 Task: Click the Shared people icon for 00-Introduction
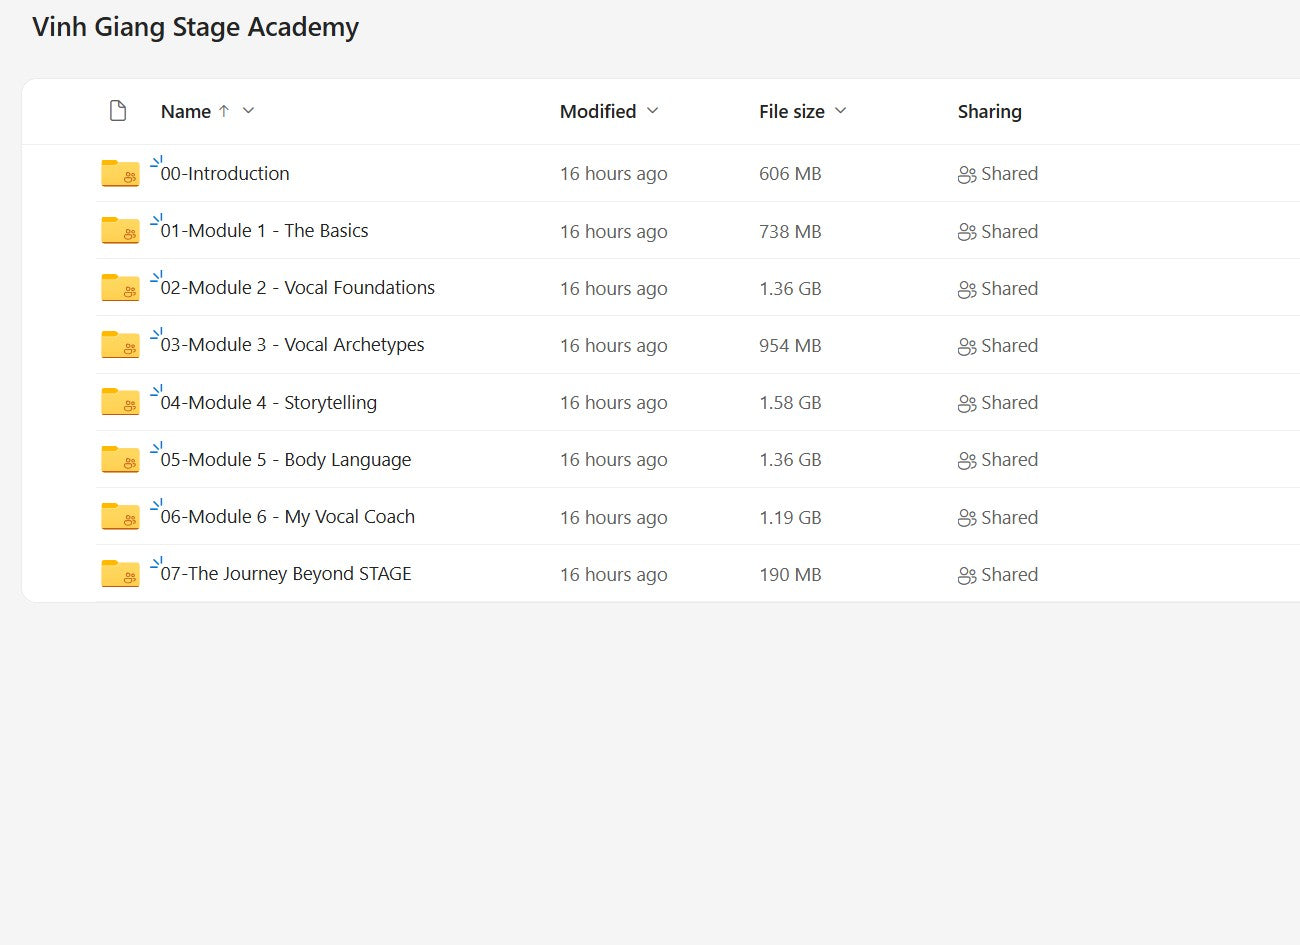click(966, 175)
